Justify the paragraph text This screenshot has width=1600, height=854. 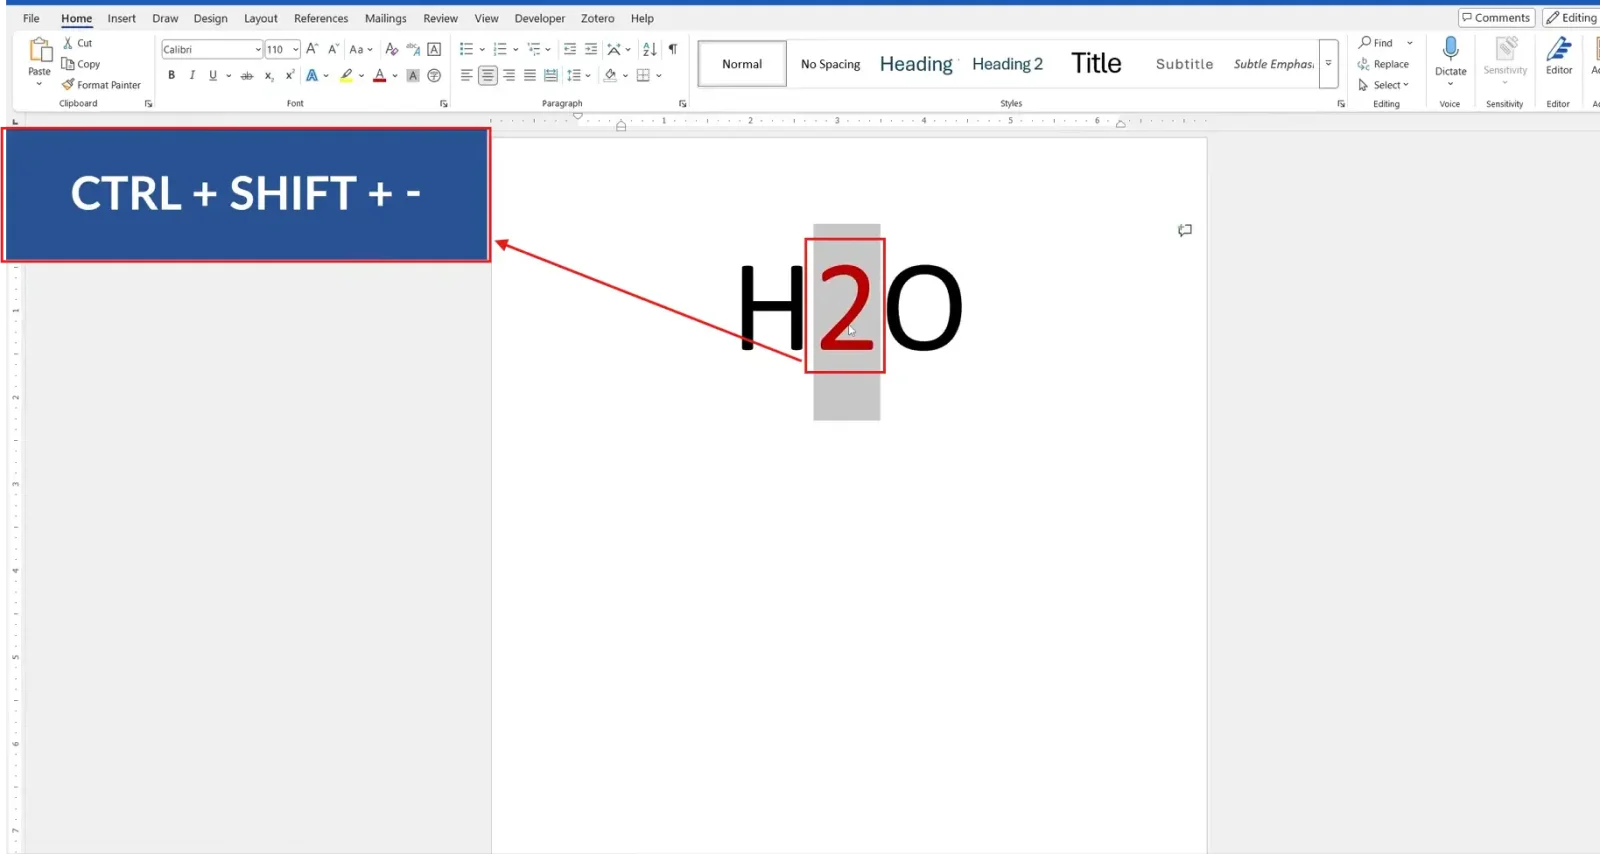pyautogui.click(x=530, y=75)
